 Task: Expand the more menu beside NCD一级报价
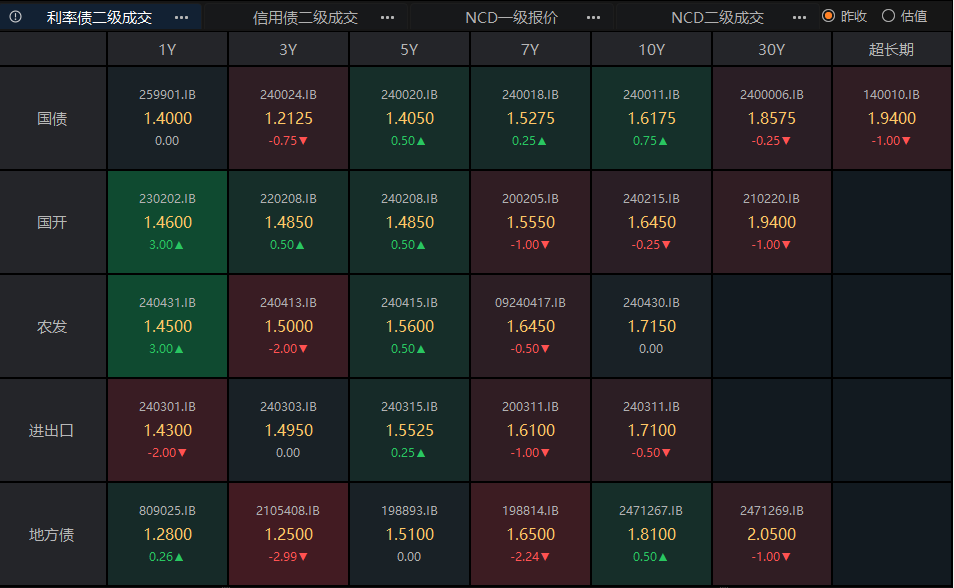(593, 18)
